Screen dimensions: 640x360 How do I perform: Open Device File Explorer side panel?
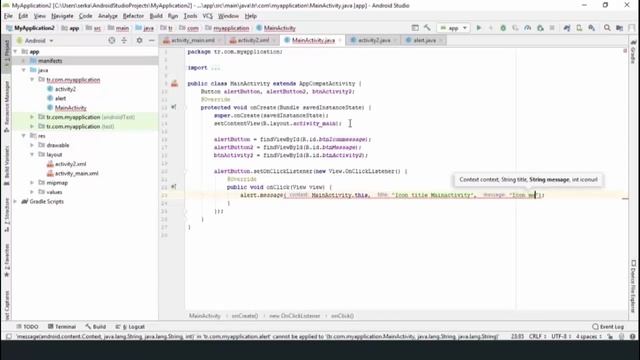pos(633,286)
